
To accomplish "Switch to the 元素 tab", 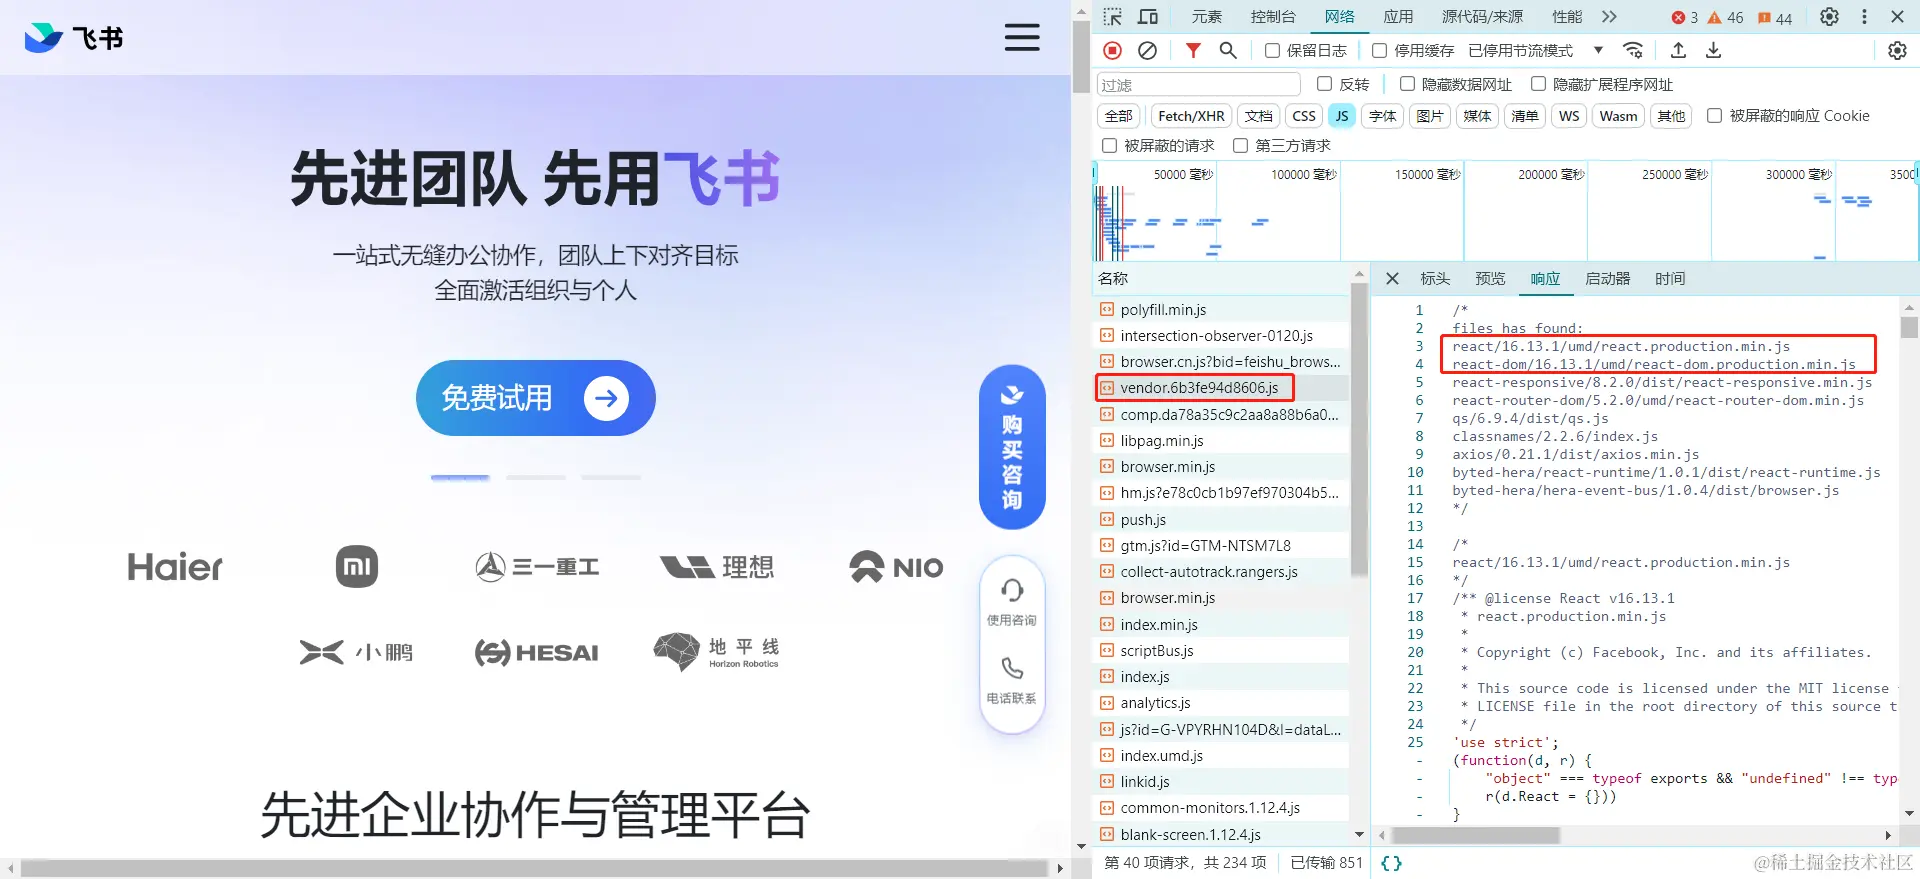I will 1207,17.
